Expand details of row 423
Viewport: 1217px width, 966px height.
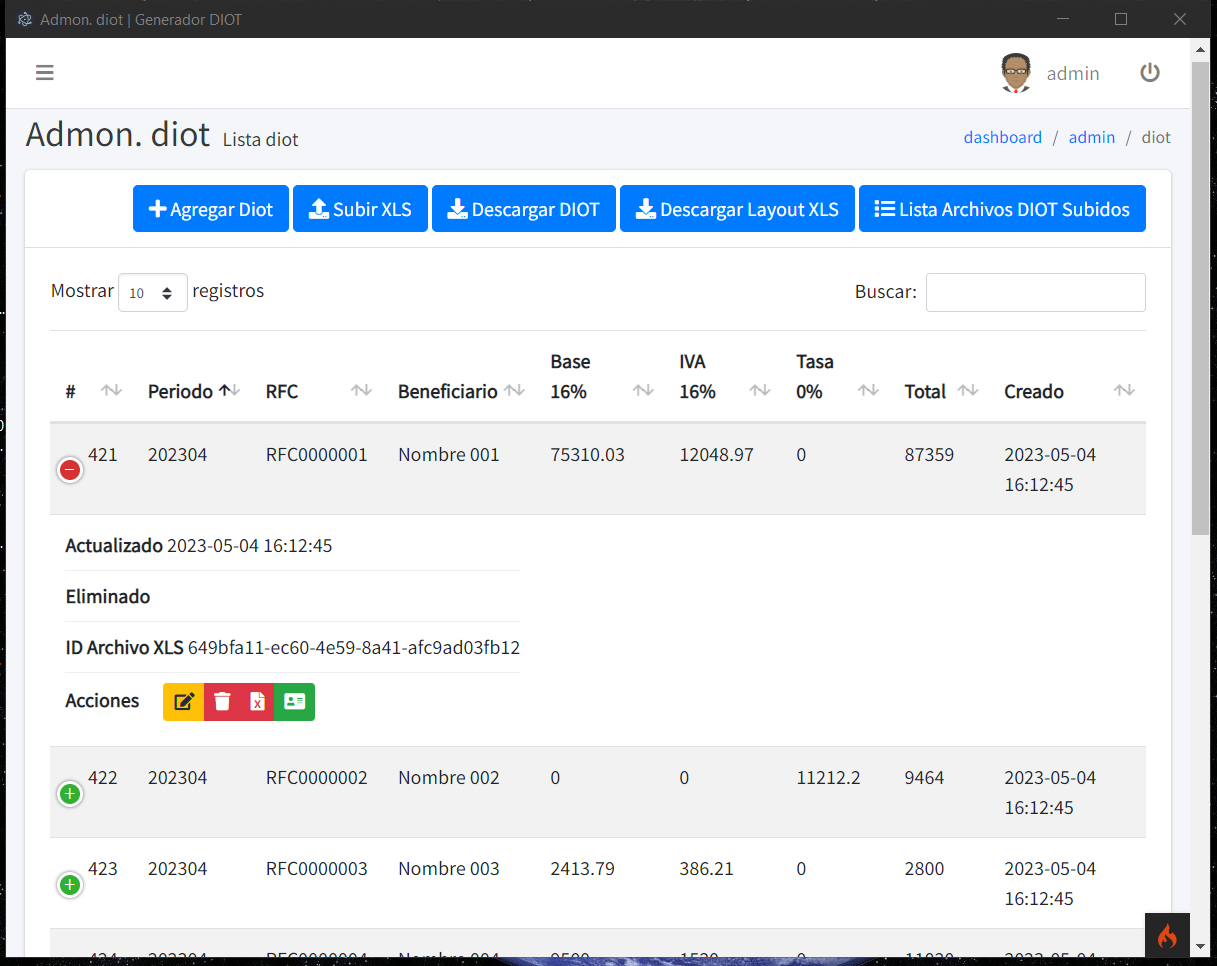pyautogui.click(x=70, y=885)
